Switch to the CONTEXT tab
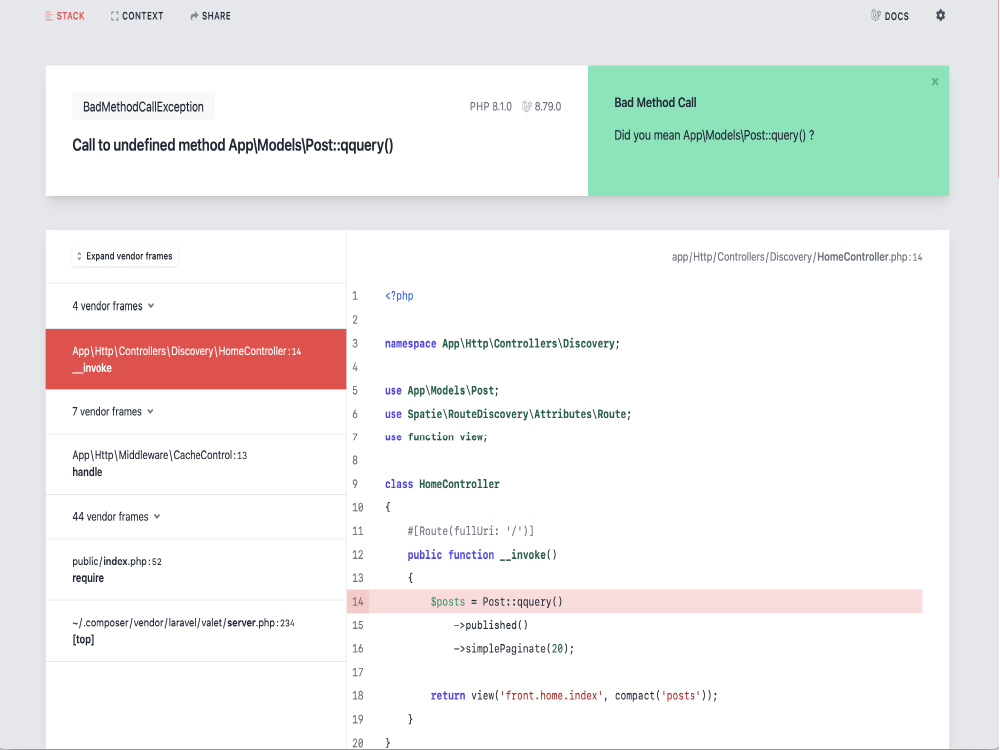Image resolution: width=1000 pixels, height=750 pixels. pos(136,16)
